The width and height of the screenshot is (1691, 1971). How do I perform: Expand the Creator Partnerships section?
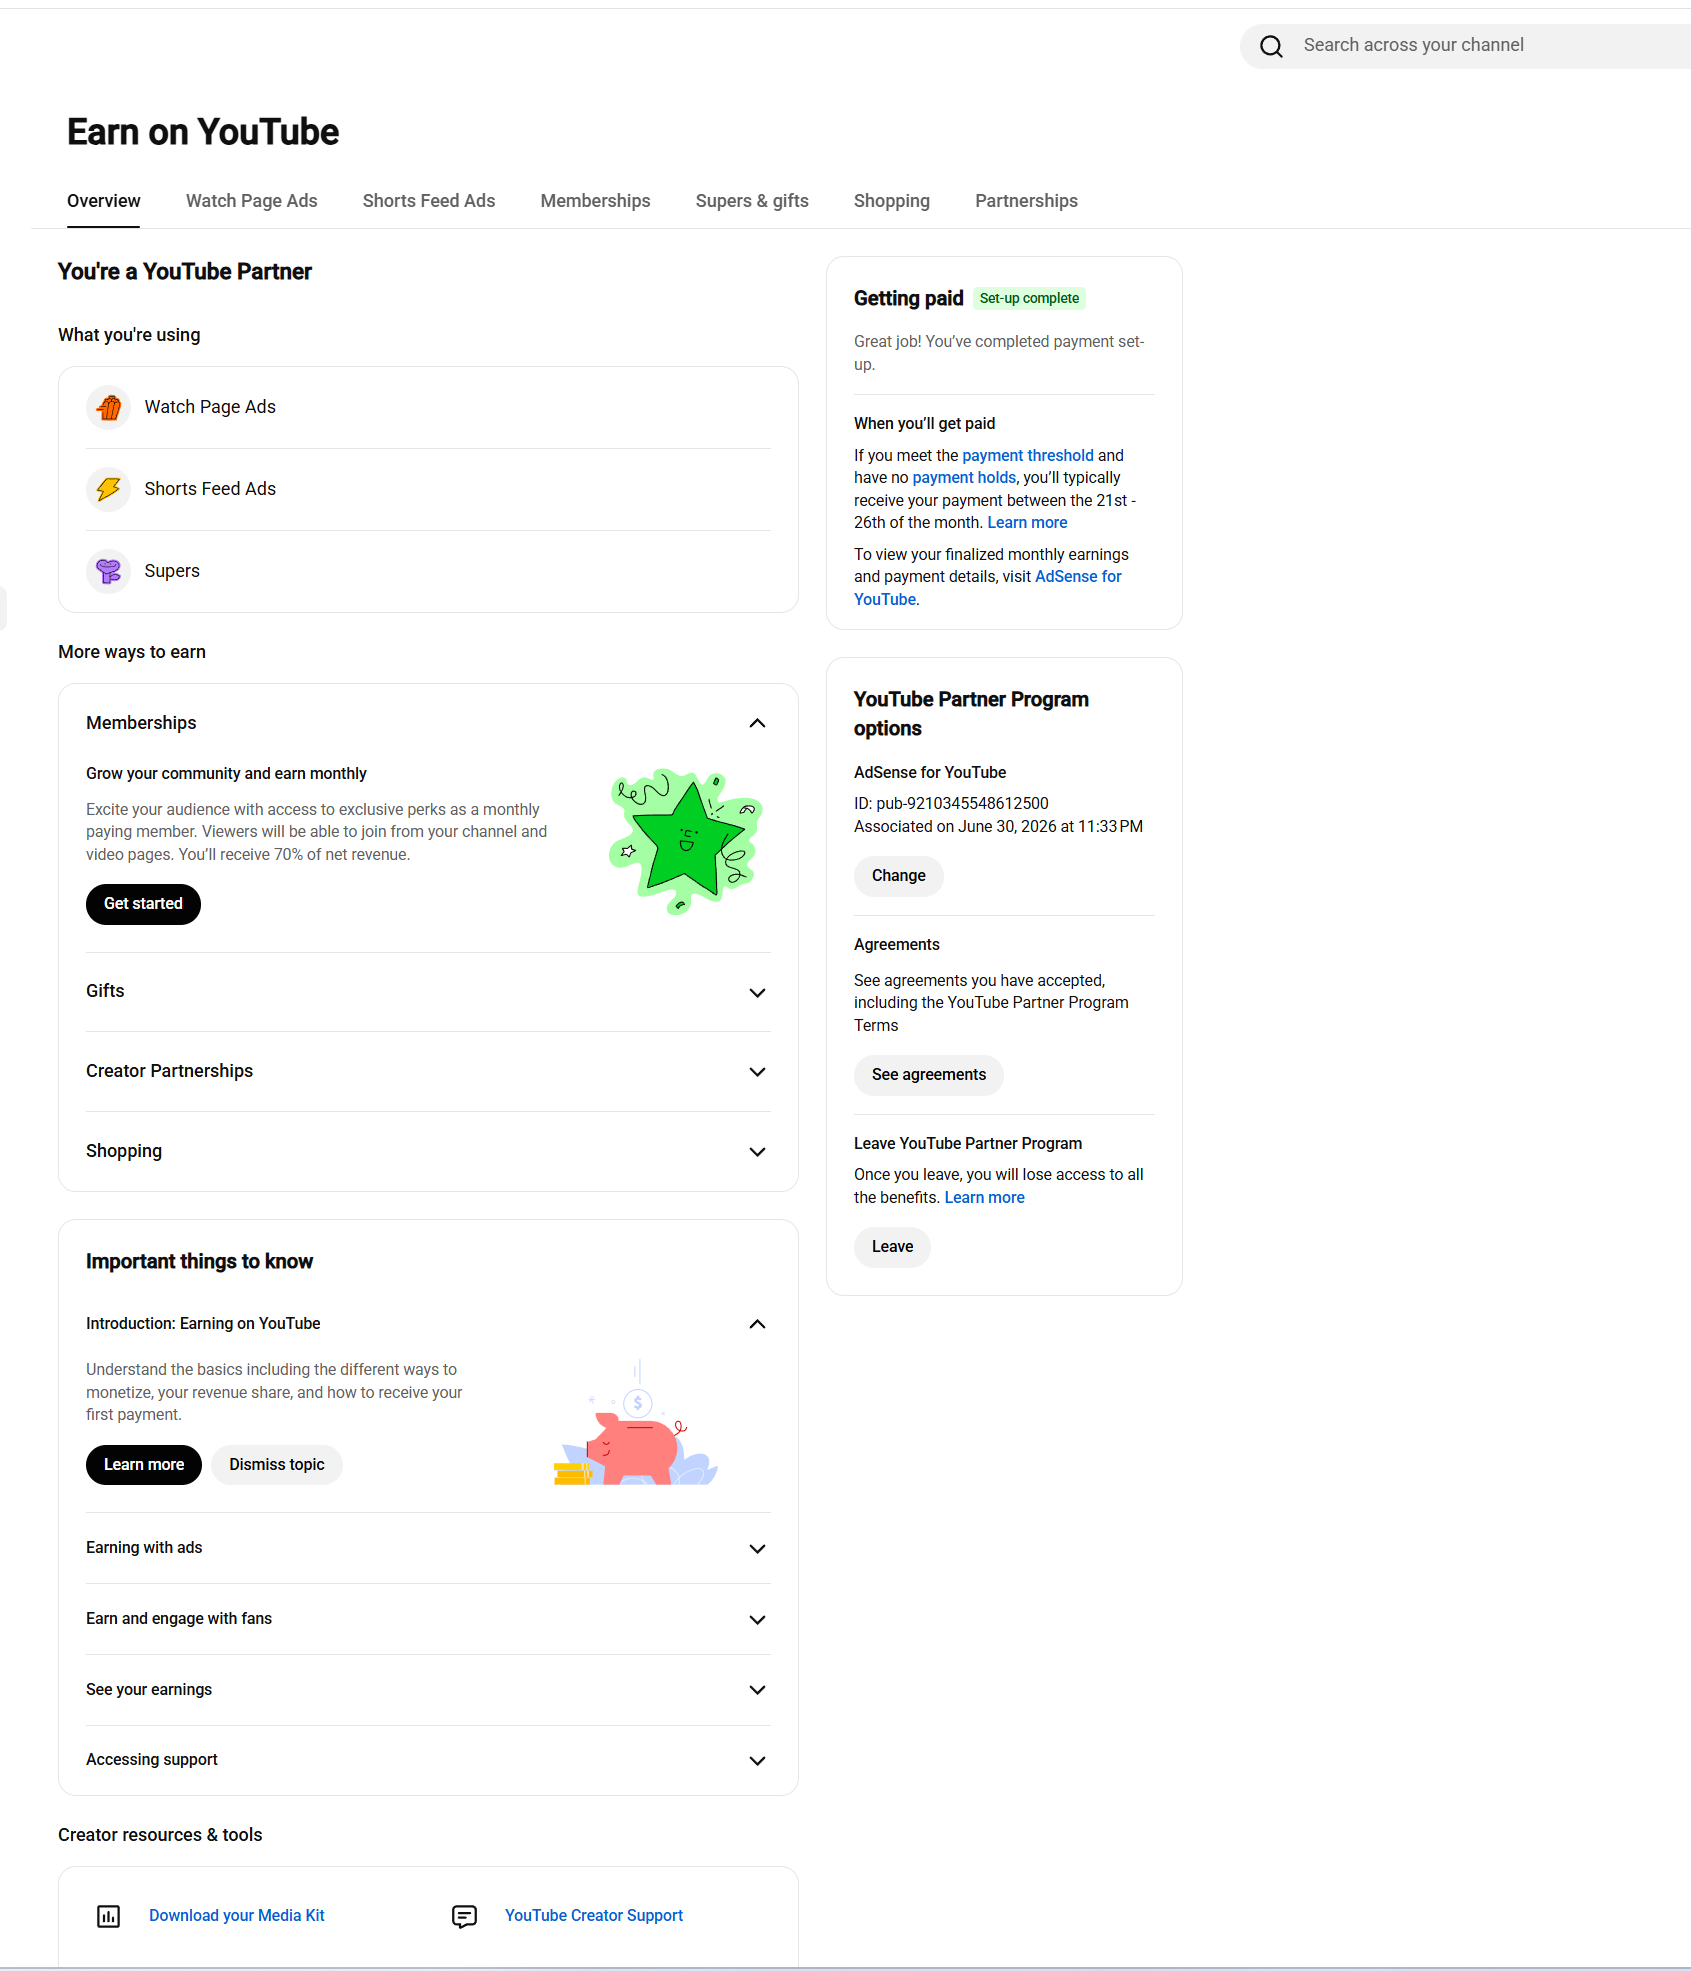click(x=757, y=1072)
